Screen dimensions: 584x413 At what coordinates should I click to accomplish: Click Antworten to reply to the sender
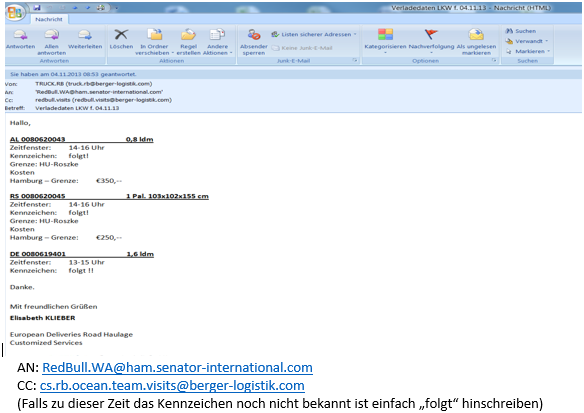pyautogui.click(x=20, y=39)
